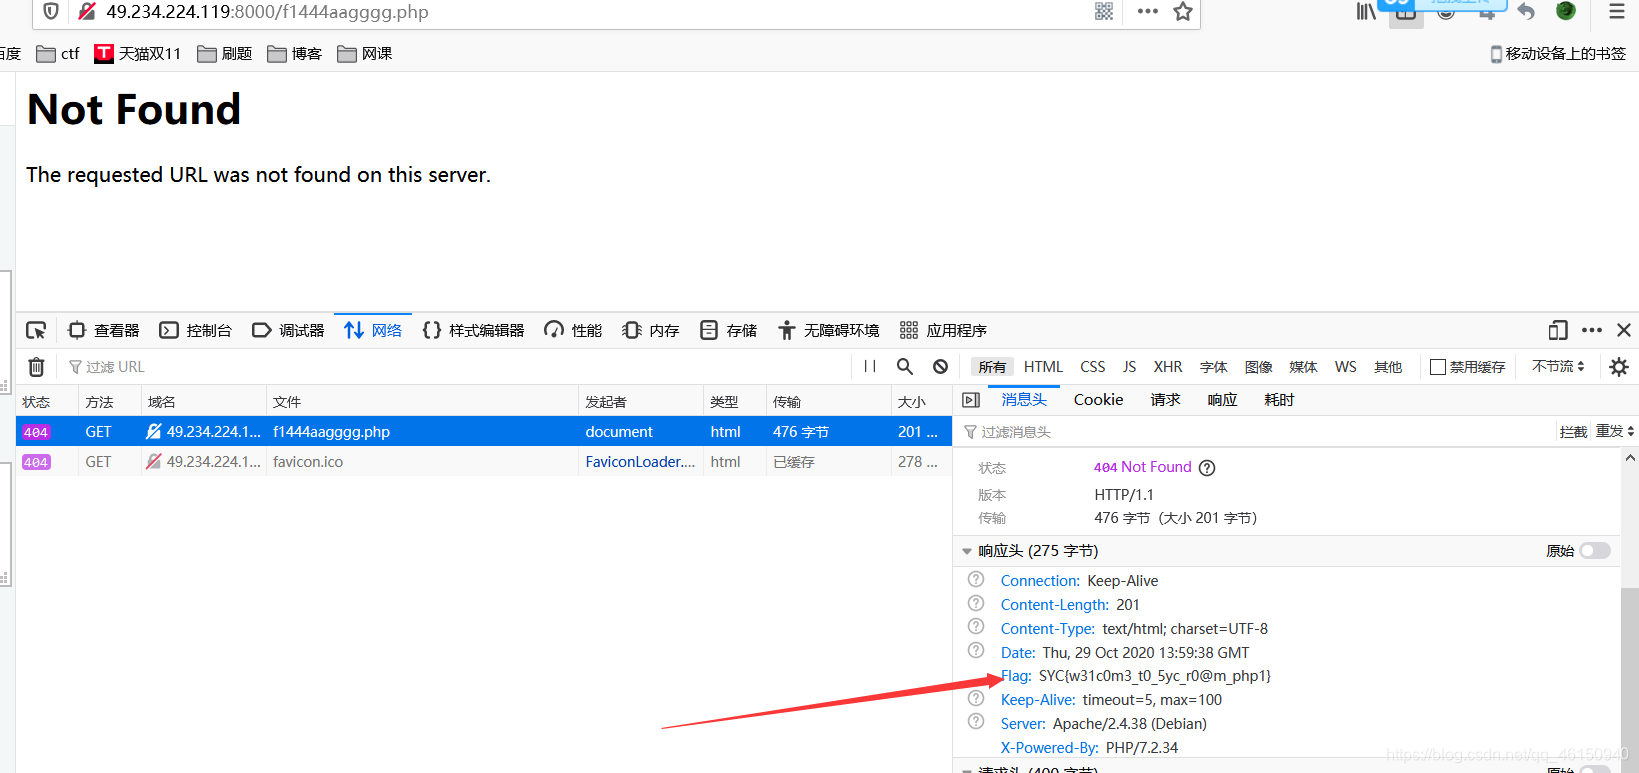Open the Application (应用程序) tab
1639x773 pixels.
tap(943, 330)
